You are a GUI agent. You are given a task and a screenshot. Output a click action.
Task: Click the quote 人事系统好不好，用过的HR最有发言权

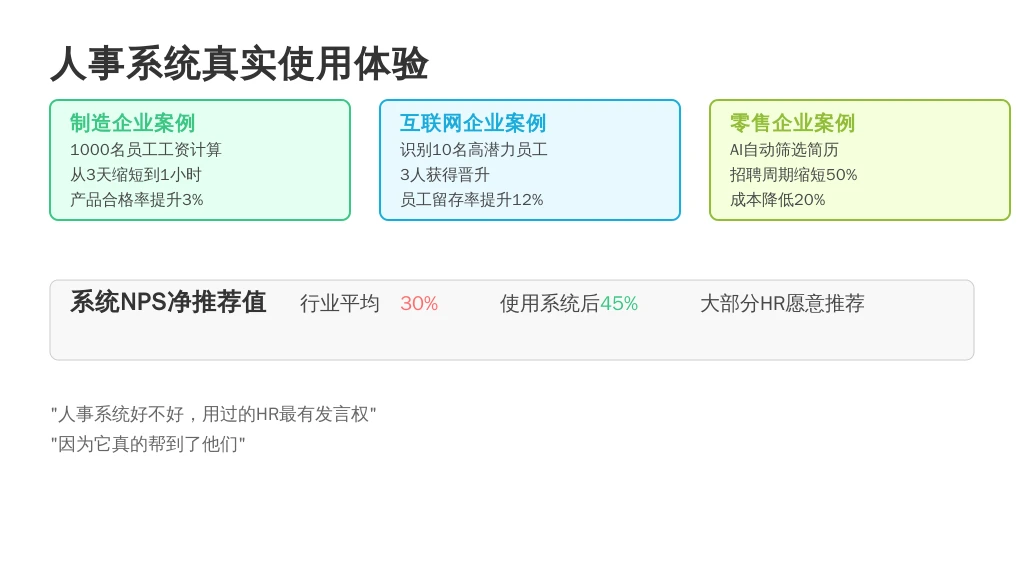[x=214, y=414]
